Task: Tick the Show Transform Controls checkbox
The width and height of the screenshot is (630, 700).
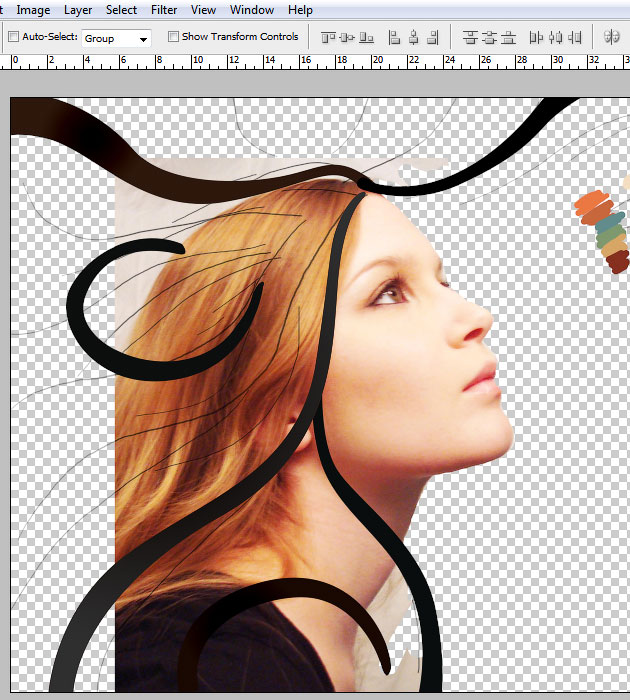Action: (173, 37)
